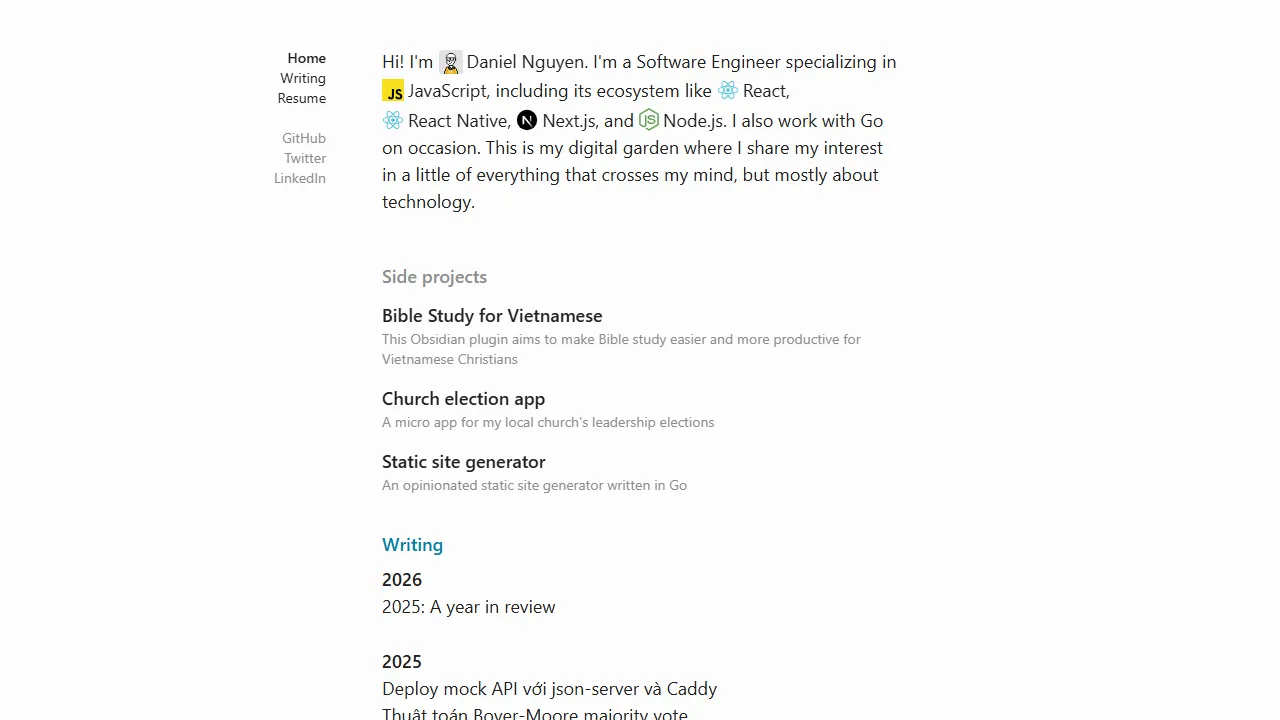
Task: Click the Node.js hexagon icon
Action: pos(648,120)
